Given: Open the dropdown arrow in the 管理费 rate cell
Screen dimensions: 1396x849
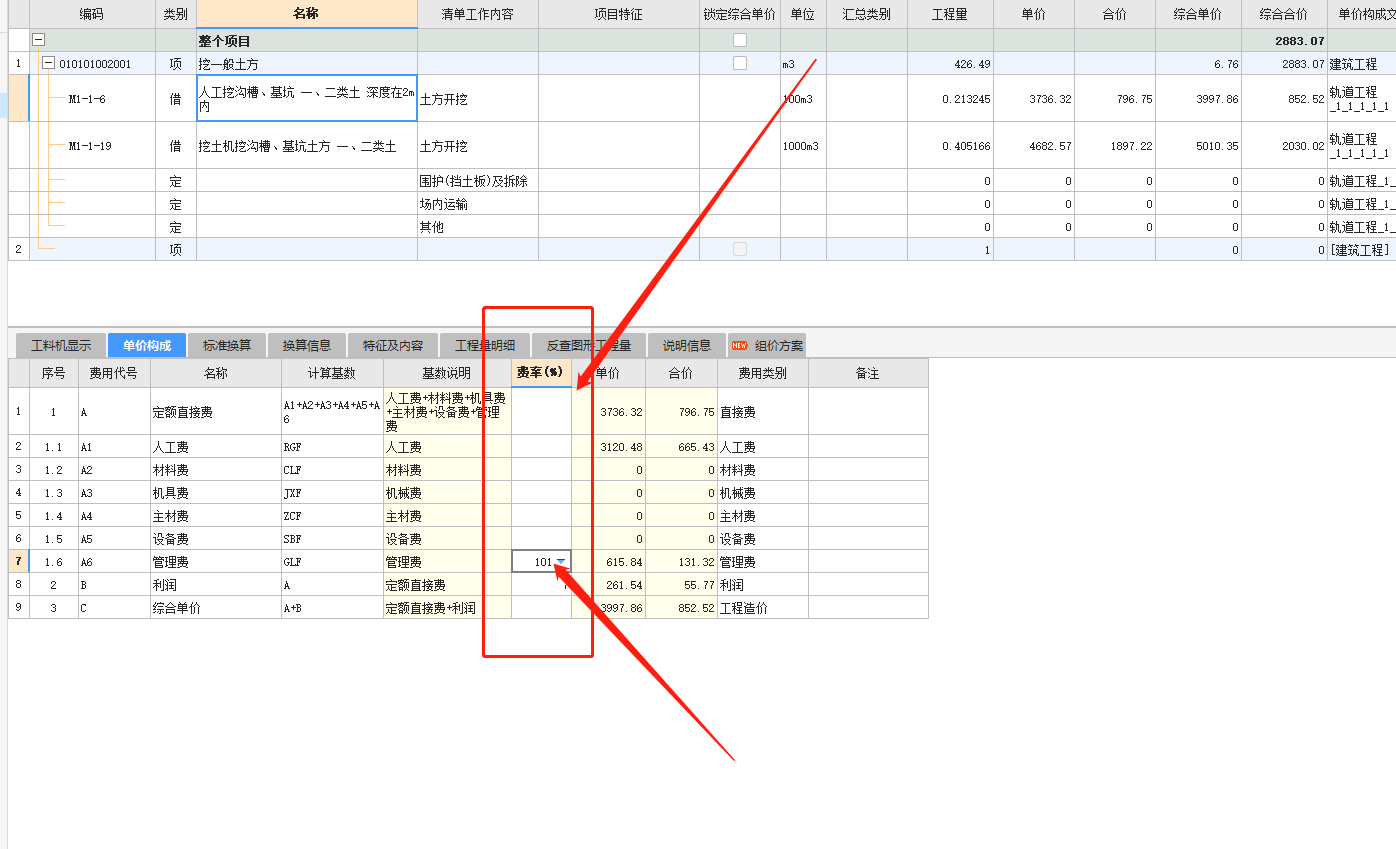Looking at the screenshot, I should coord(561,562).
